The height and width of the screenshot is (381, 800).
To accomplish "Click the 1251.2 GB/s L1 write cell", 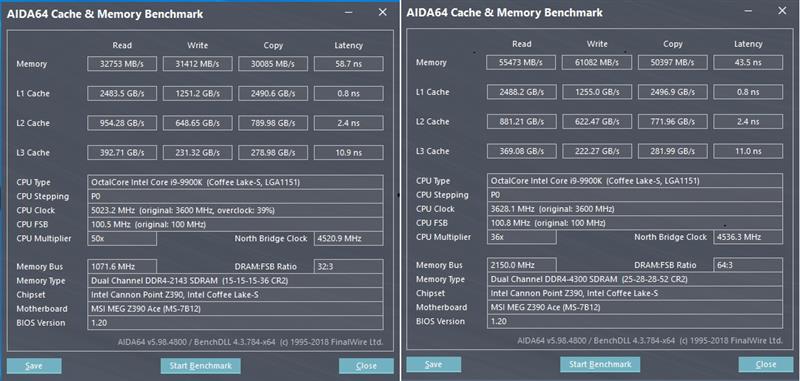I will coord(197,93).
